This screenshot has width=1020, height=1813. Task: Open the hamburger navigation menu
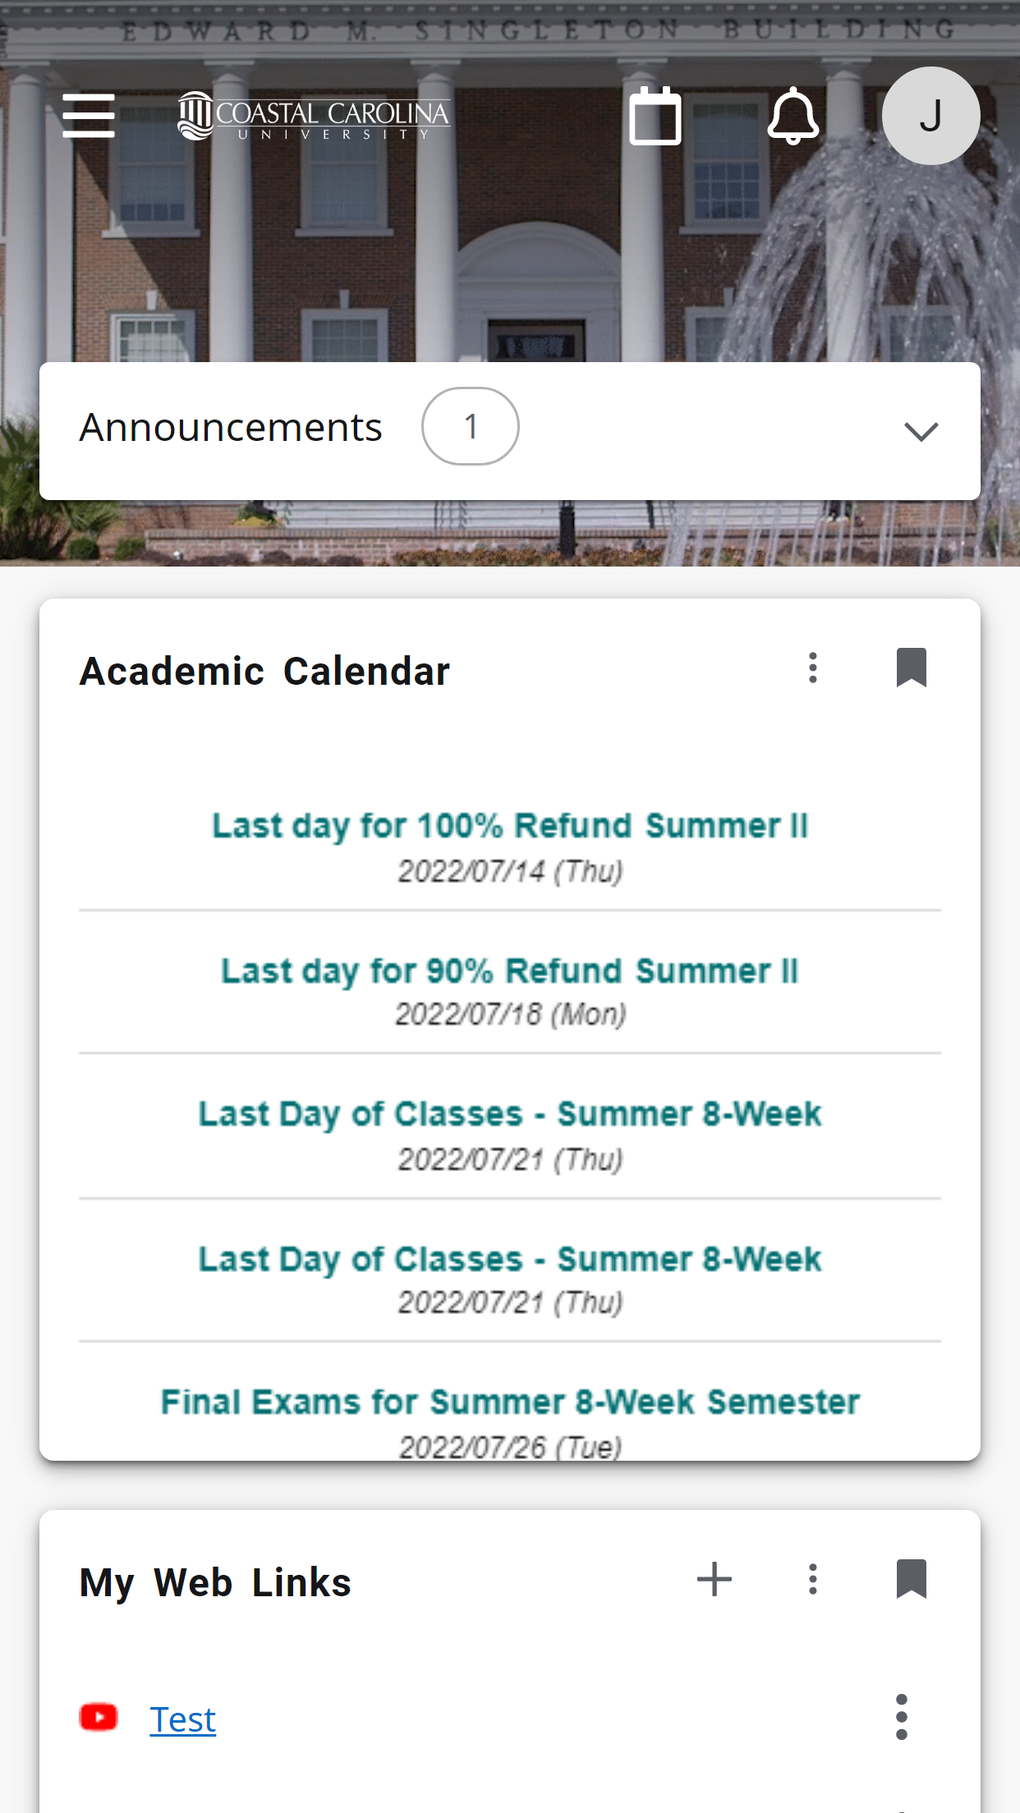[x=89, y=115]
